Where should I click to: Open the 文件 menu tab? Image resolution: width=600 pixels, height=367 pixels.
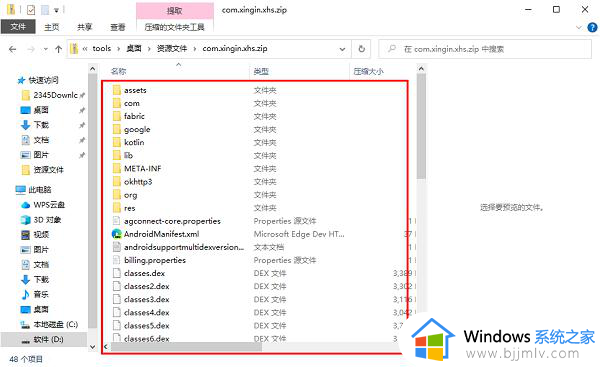18,27
